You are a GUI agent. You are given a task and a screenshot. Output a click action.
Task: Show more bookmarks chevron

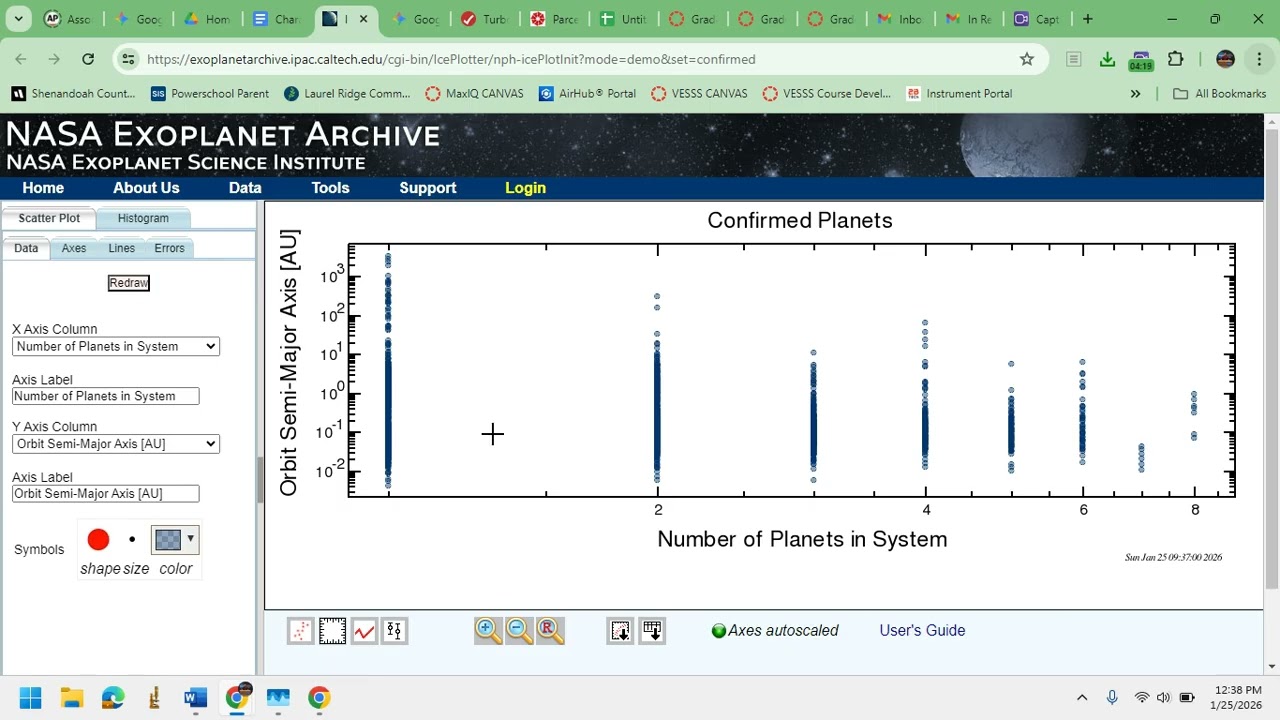pos(1135,93)
